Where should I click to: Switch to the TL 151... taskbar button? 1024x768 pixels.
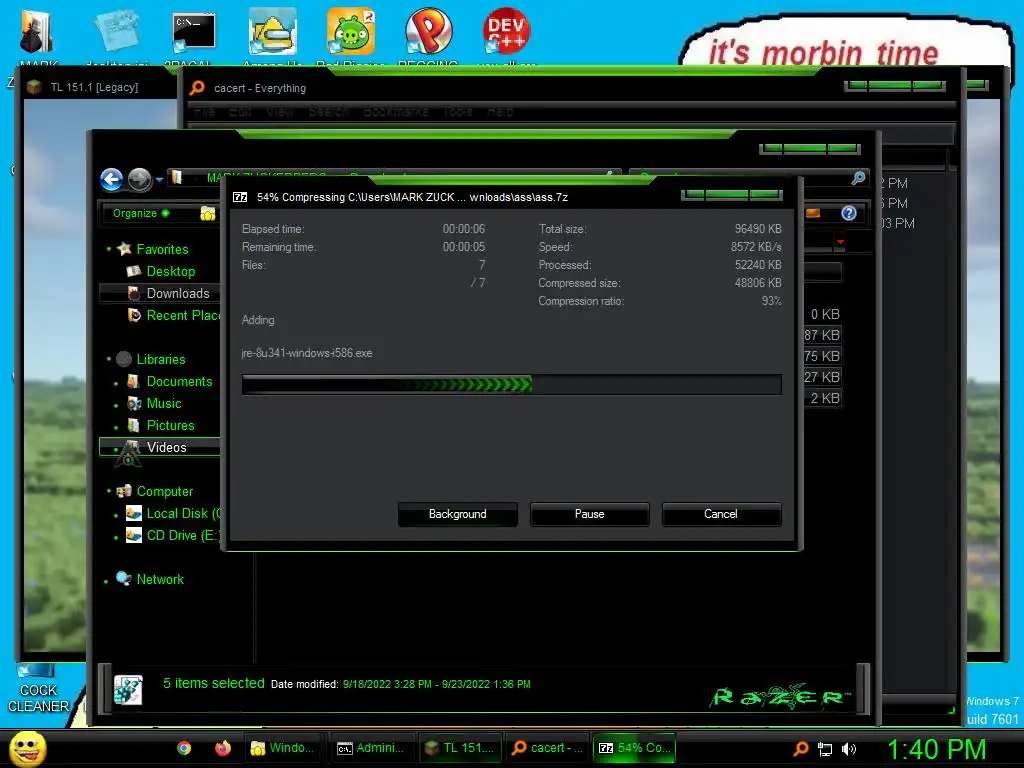point(460,748)
